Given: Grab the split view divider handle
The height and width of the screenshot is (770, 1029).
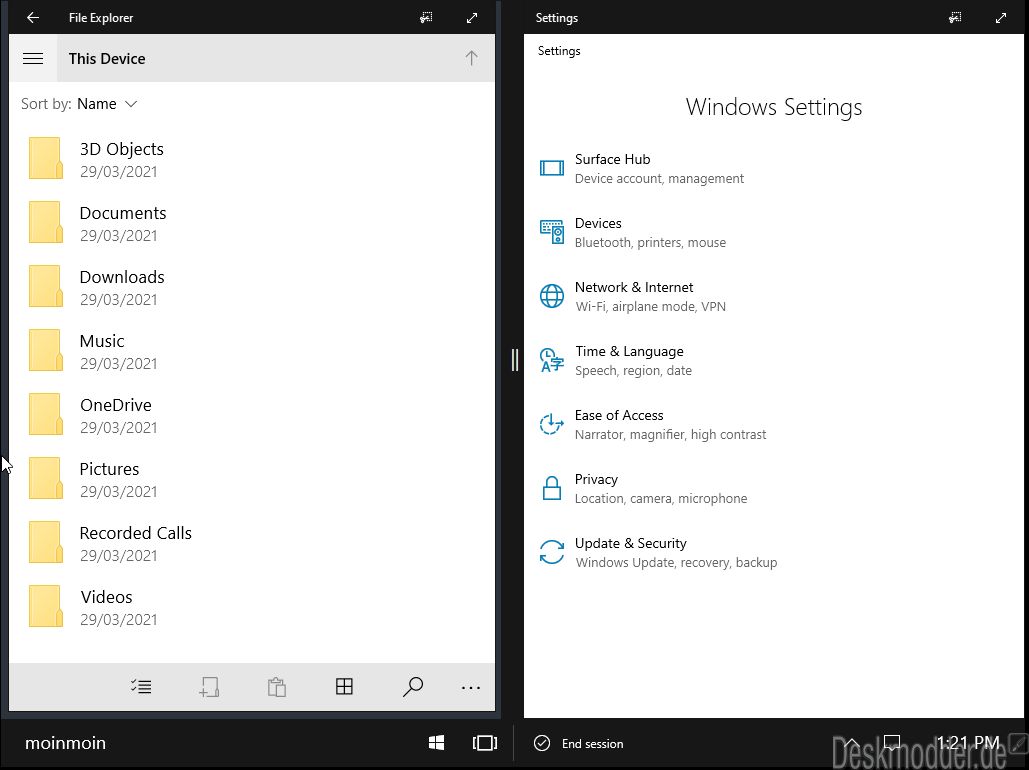Looking at the screenshot, I should click(x=515, y=360).
